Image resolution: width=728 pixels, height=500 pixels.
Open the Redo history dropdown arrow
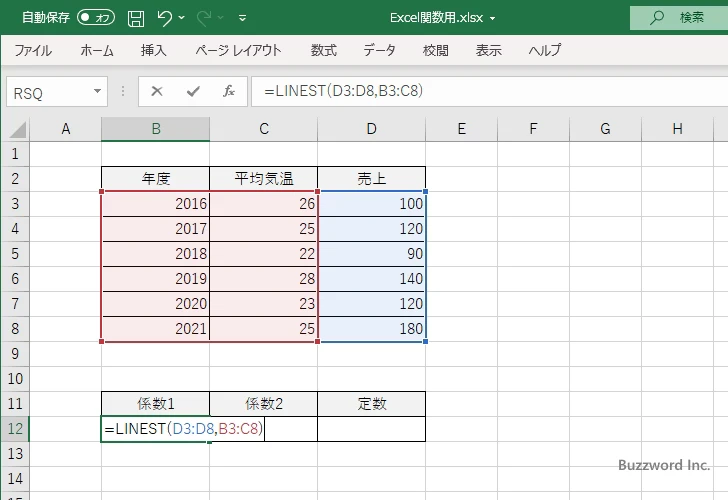pos(221,18)
